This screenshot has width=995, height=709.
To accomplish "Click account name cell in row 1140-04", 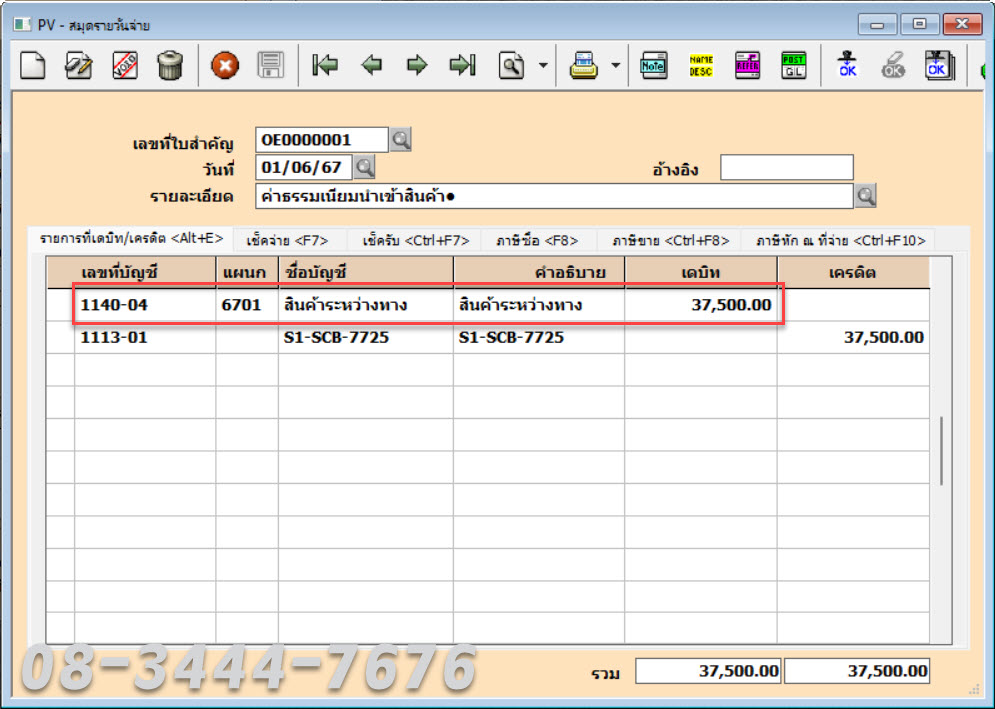I will (366, 305).
